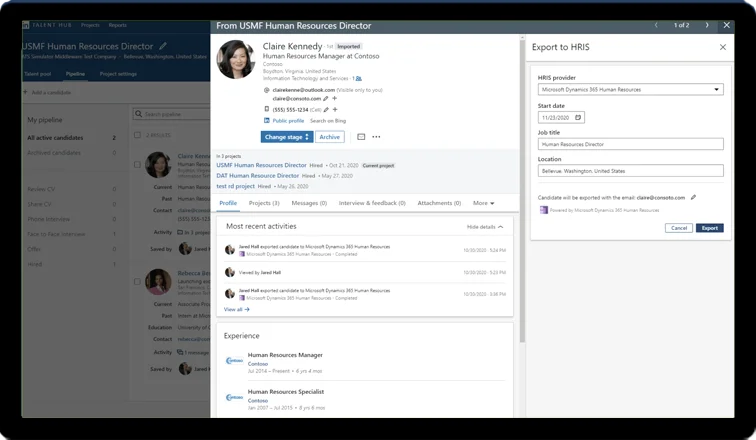This screenshot has width=756, height=440.
Task: Click the Export button
Action: pos(709,228)
